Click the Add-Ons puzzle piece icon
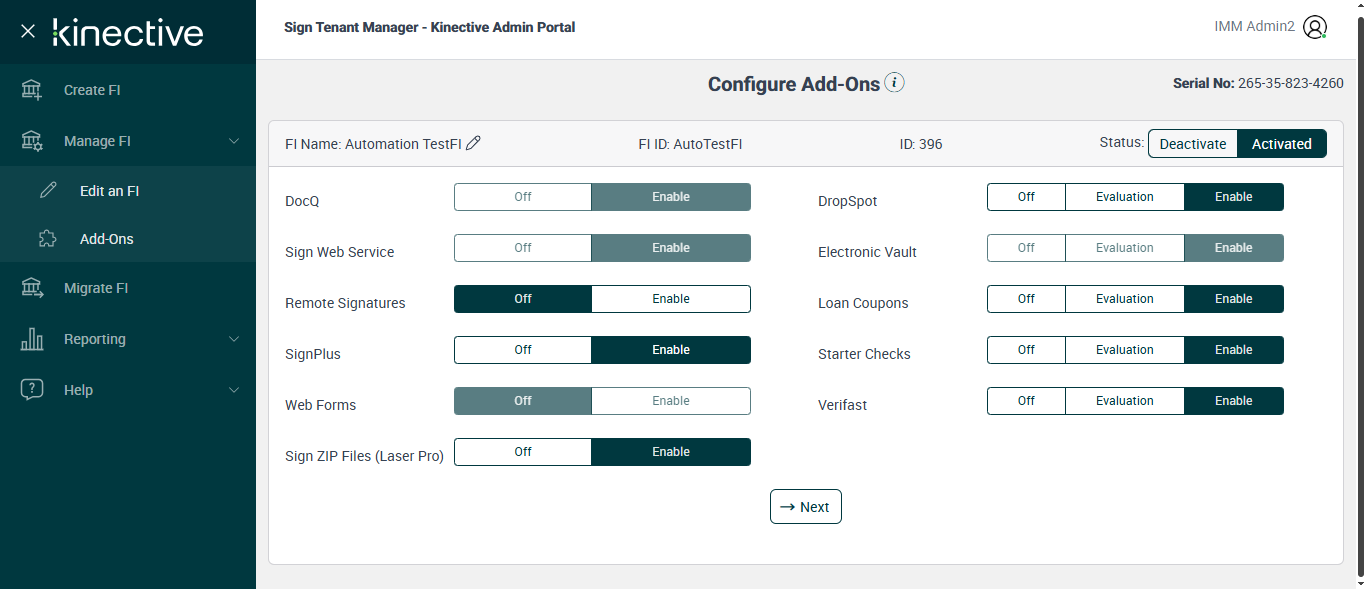1366x589 pixels. 48,239
